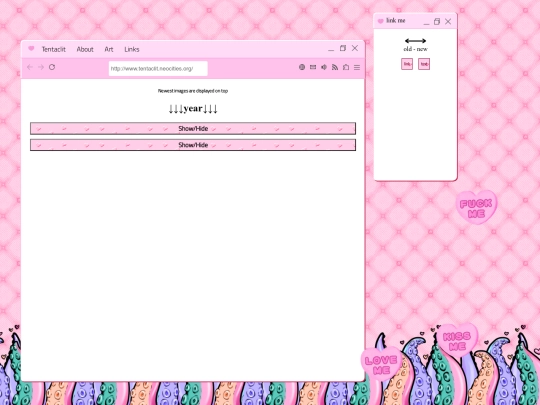Open the Tentaclit menu item

54,49
